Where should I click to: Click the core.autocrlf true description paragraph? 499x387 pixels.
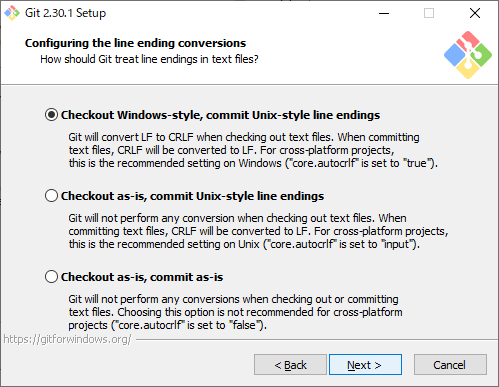click(x=253, y=150)
